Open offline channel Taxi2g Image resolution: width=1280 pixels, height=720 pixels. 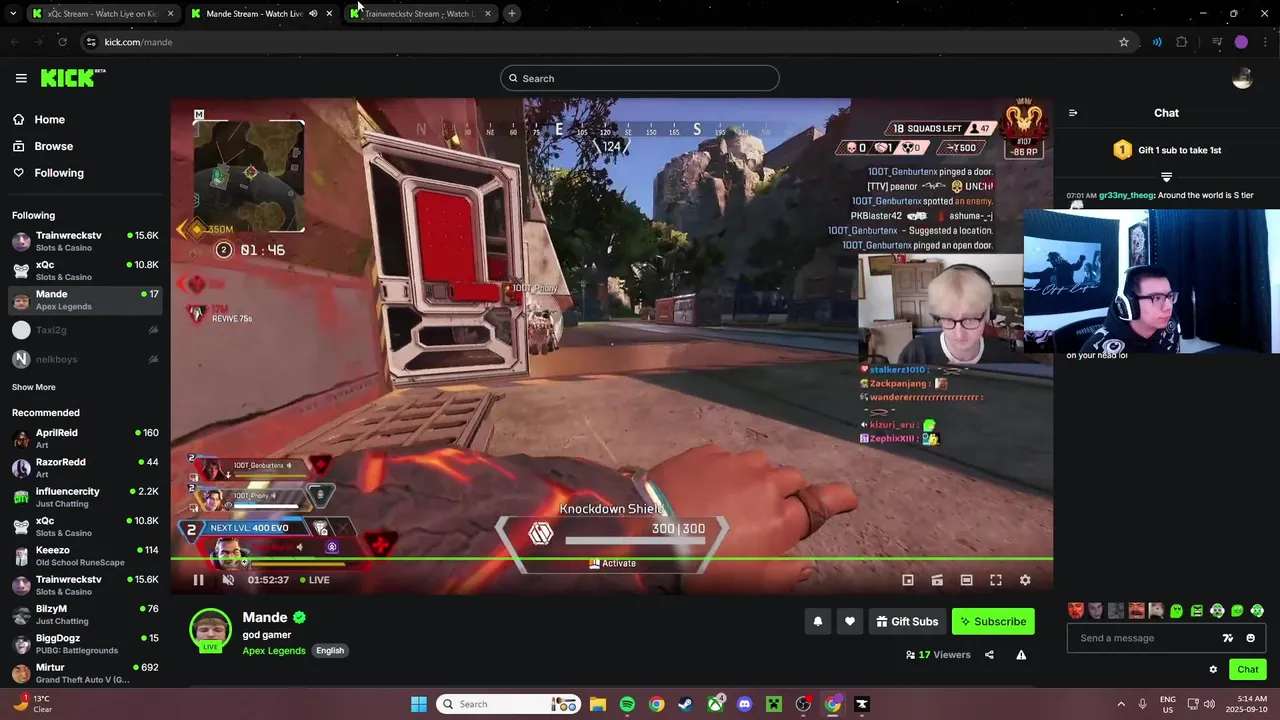point(85,330)
